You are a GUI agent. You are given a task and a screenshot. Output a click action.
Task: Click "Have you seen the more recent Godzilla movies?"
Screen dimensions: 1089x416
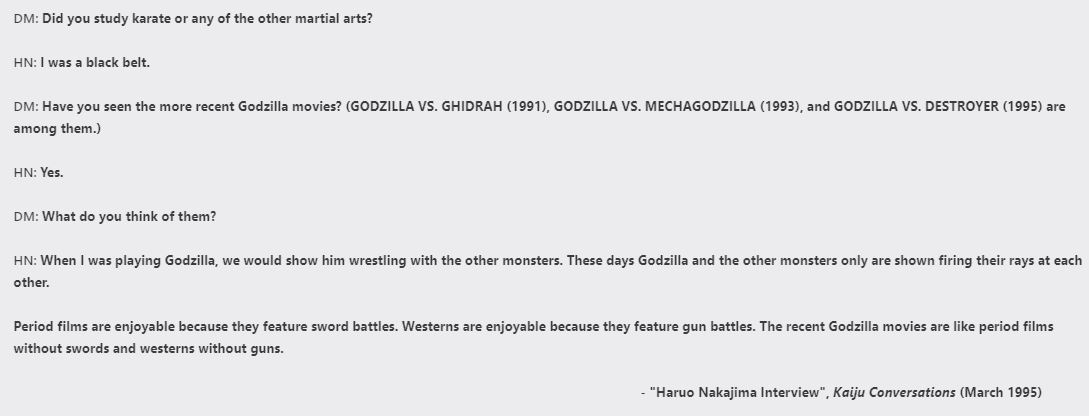(192, 106)
